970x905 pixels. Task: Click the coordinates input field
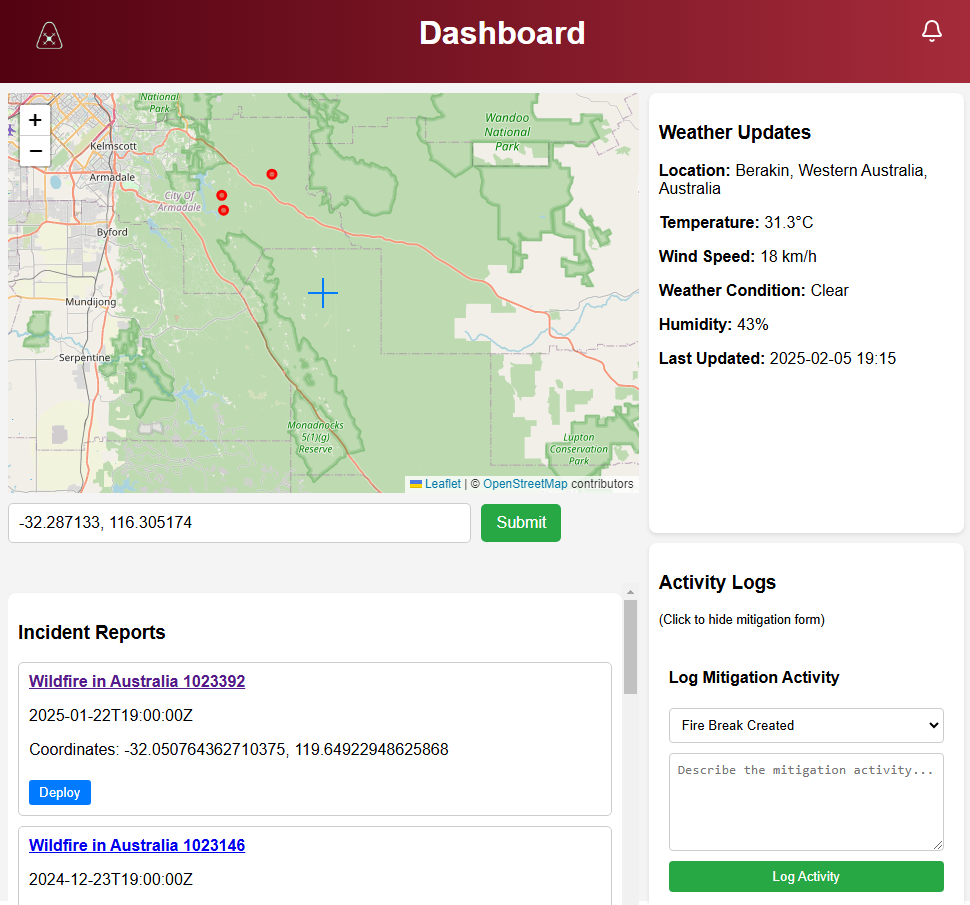[x=239, y=523]
